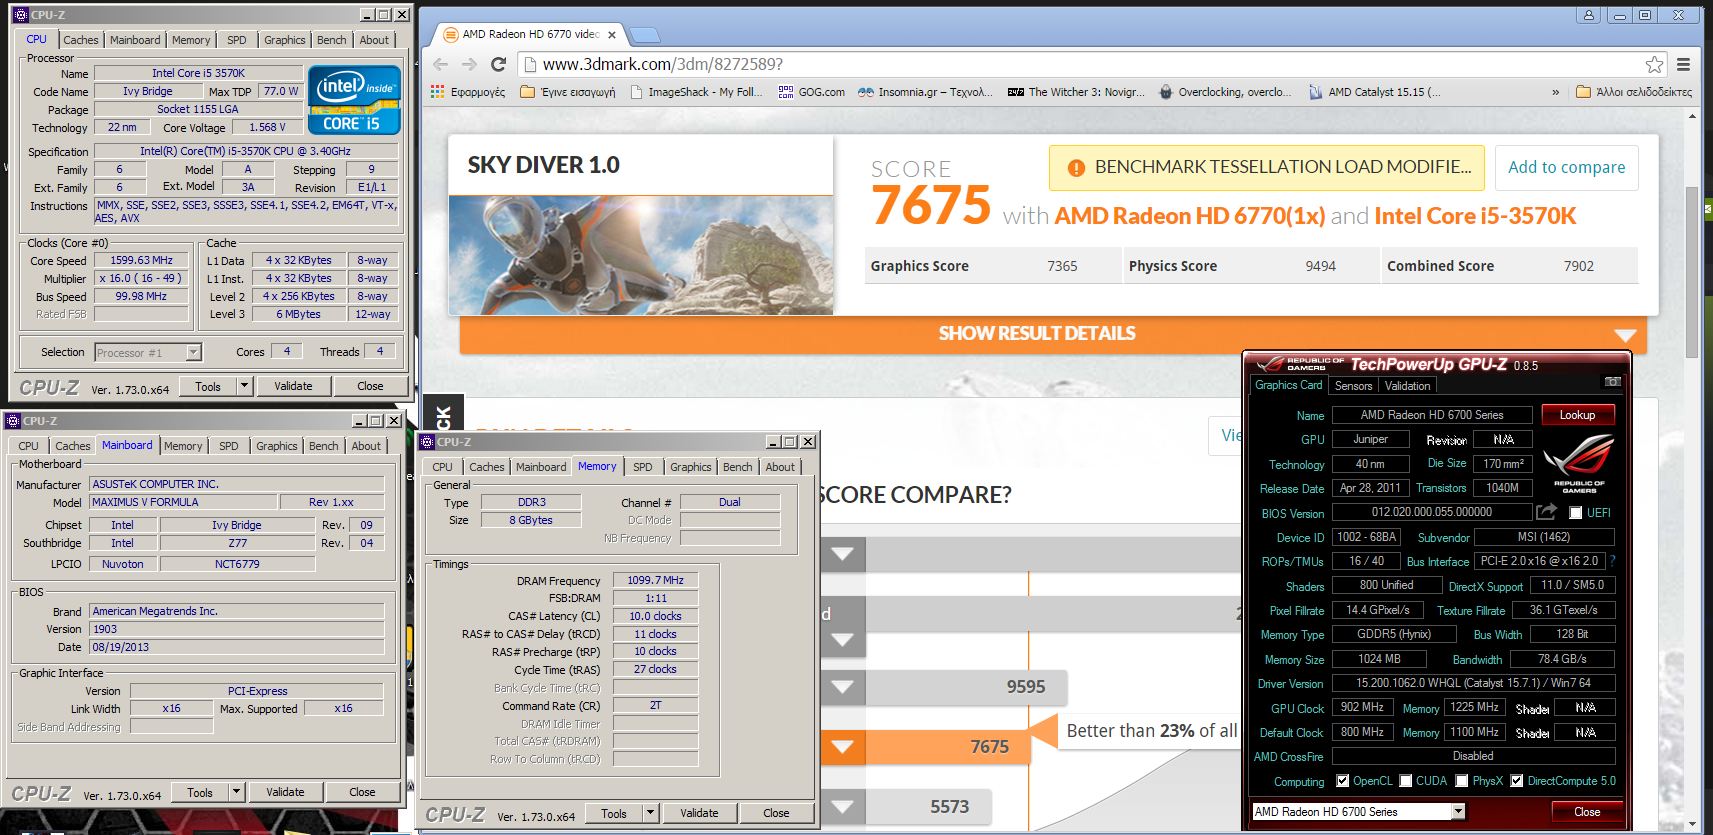Expand the 7675 score comparison row
The height and width of the screenshot is (835, 1713).
(x=843, y=747)
